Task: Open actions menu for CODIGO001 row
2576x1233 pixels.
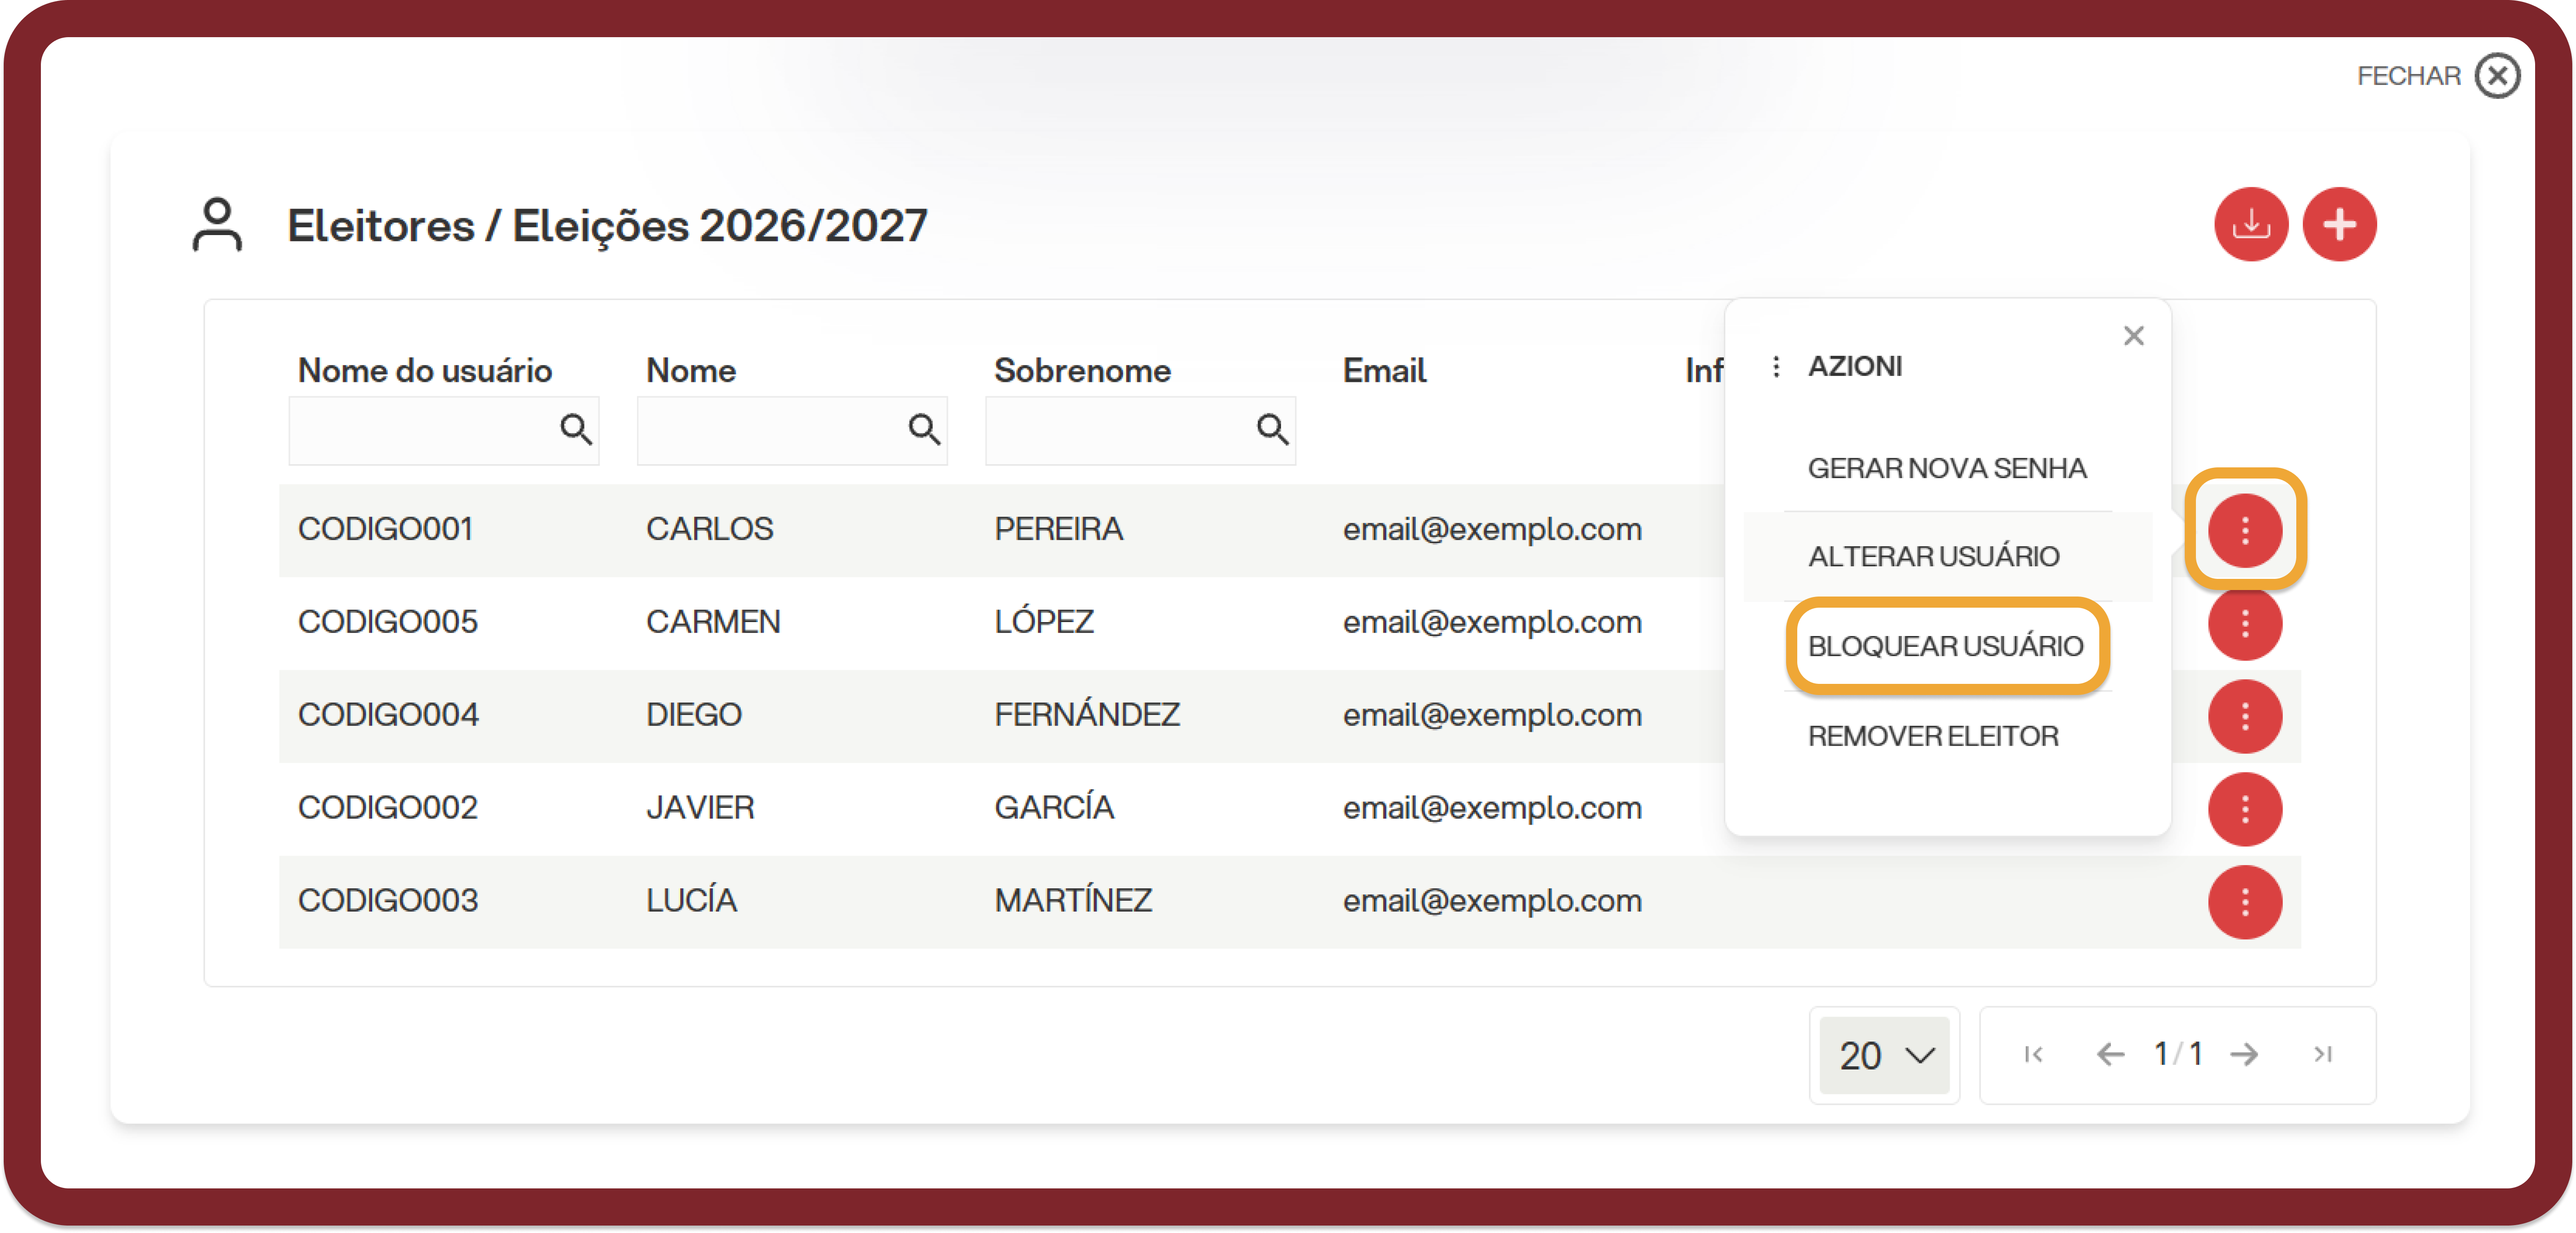Action: click(x=2245, y=530)
